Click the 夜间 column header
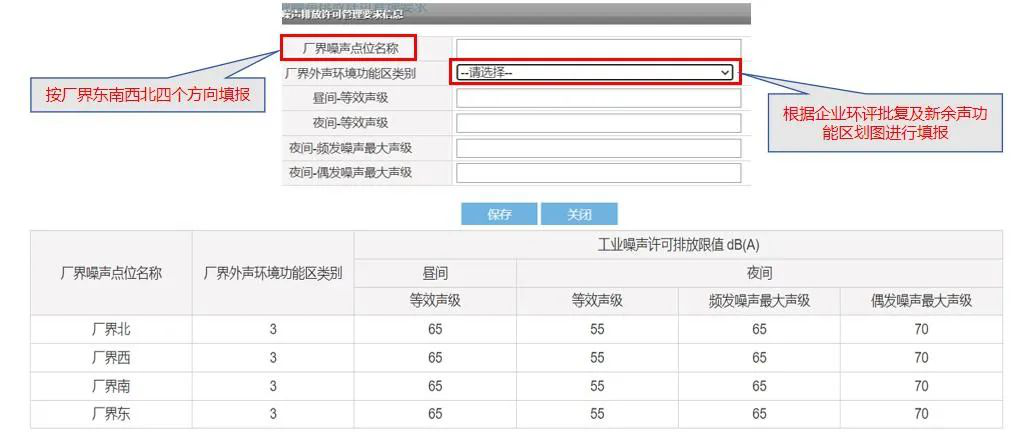 click(x=759, y=273)
